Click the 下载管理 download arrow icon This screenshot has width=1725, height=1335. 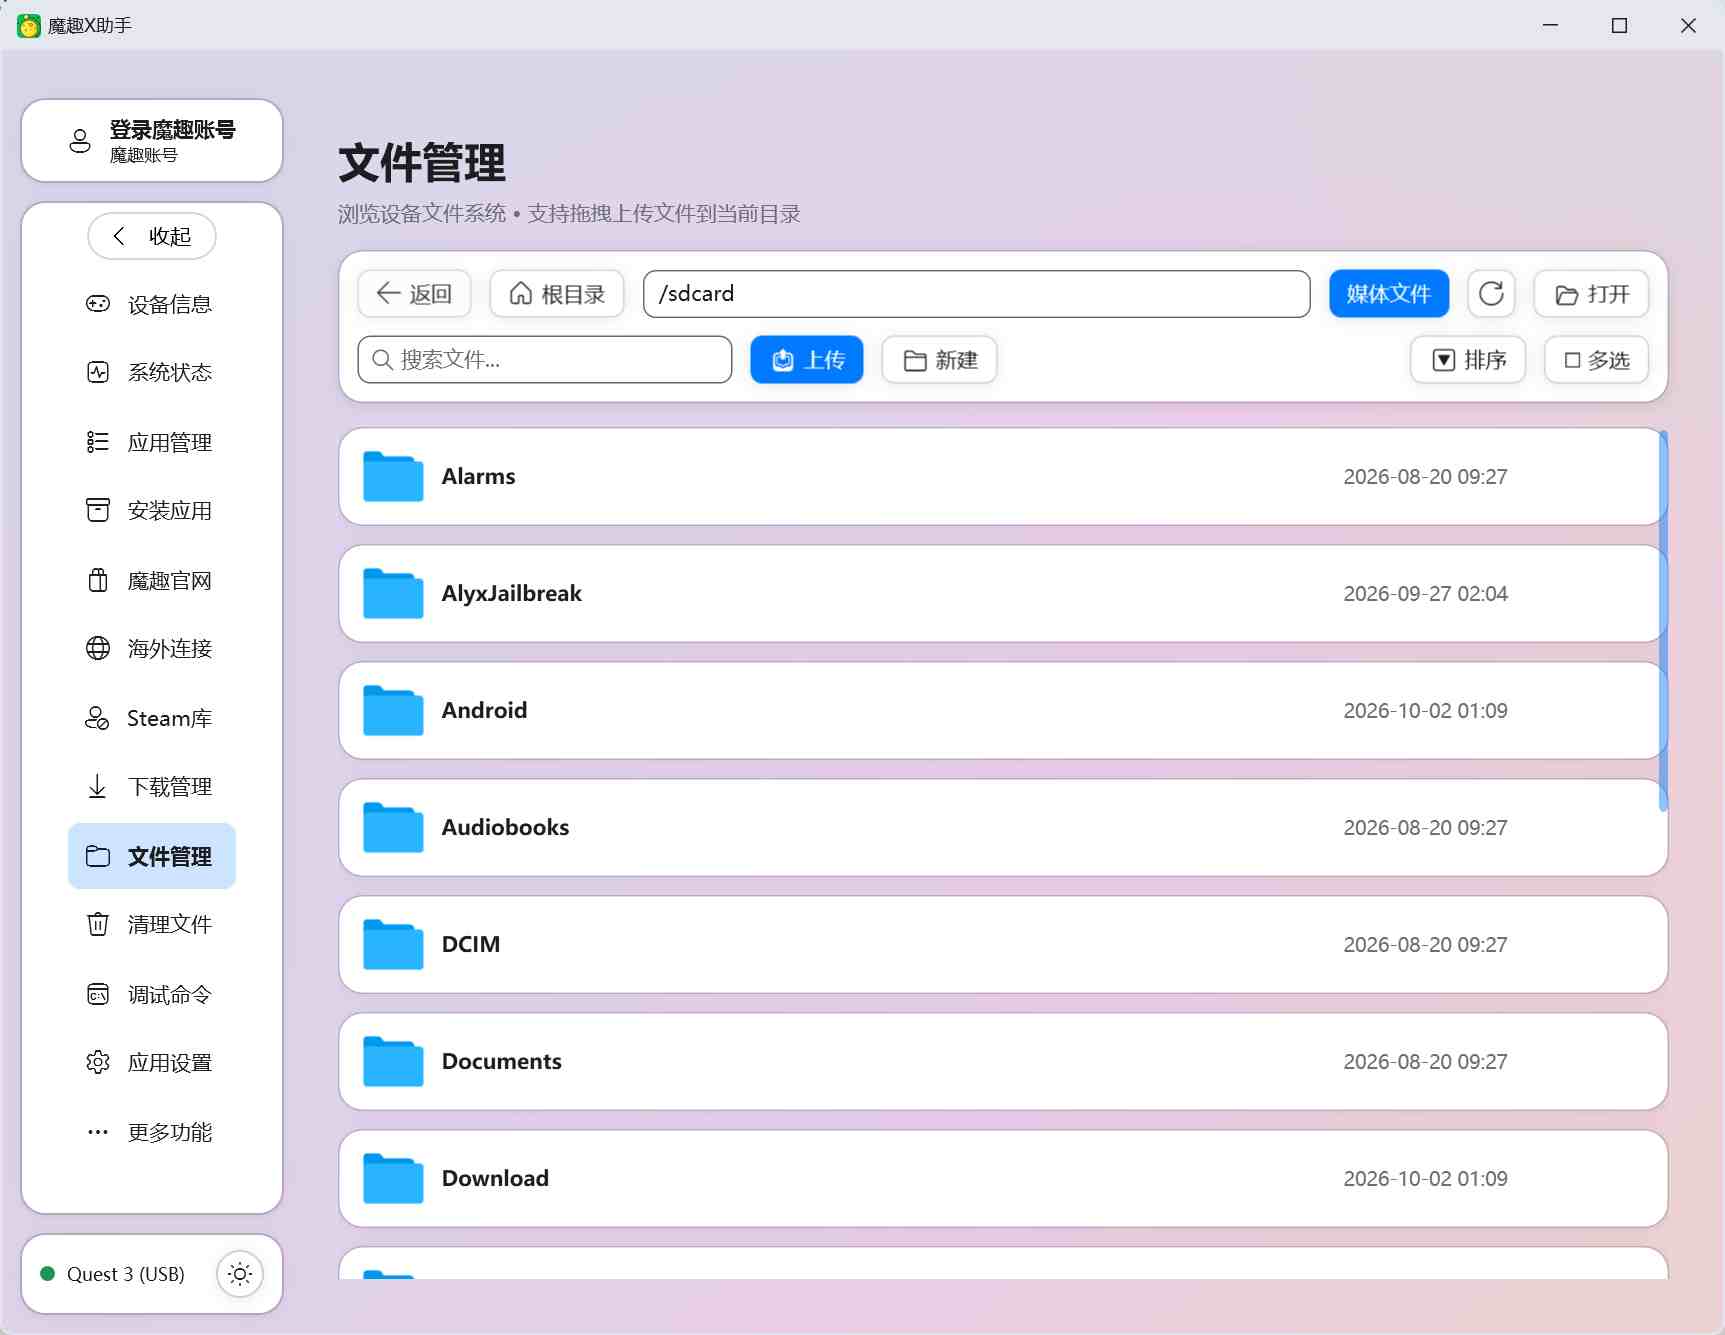98,787
